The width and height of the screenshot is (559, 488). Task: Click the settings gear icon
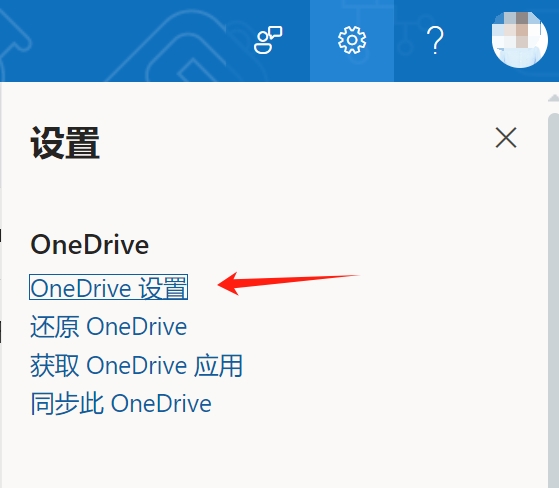(x=352, y=40)
